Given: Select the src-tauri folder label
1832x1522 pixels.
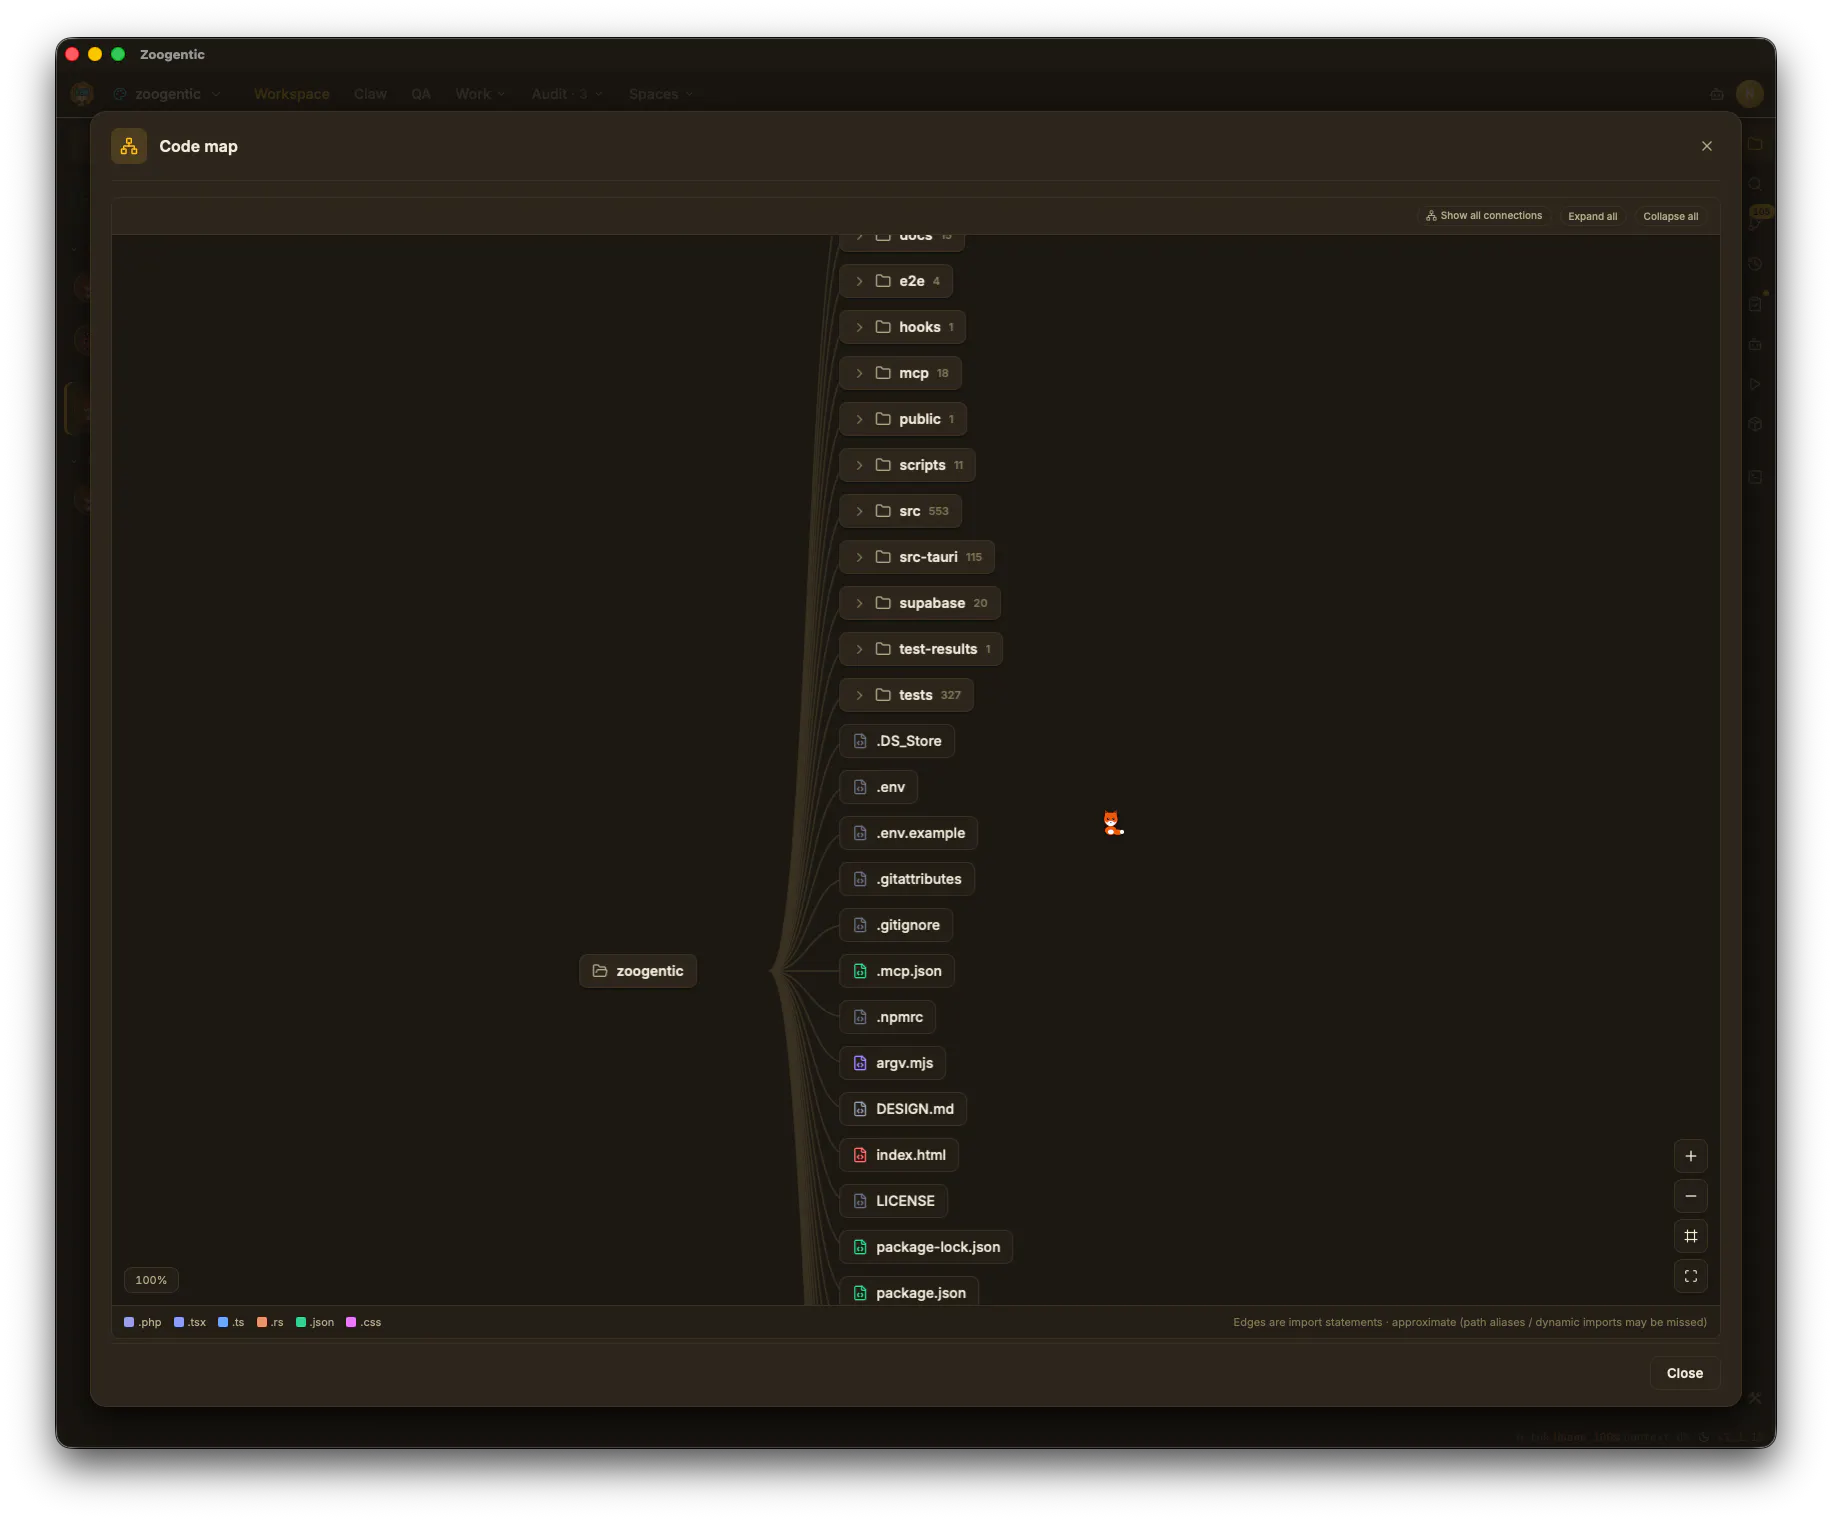Looking at the screenshot, I should pos(928,557).
